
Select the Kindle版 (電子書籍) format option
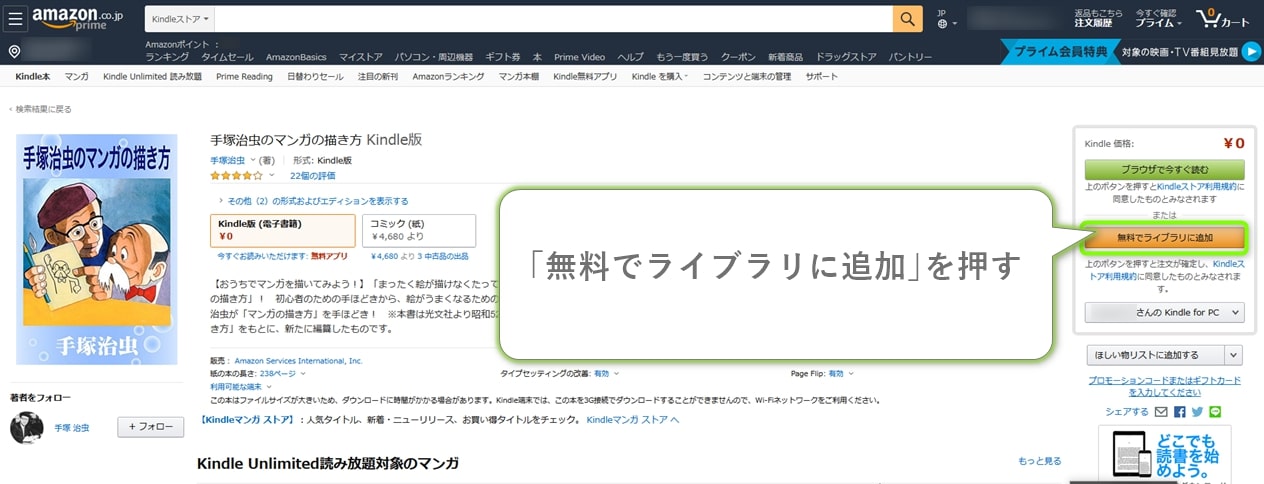[283, 230]
